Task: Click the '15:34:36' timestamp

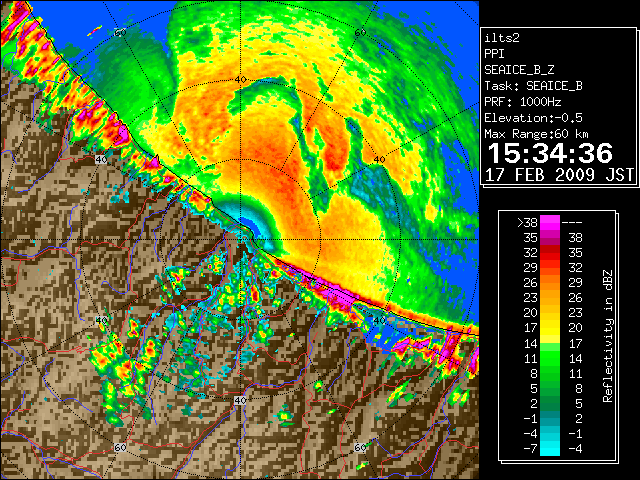Action: point(550,153)
